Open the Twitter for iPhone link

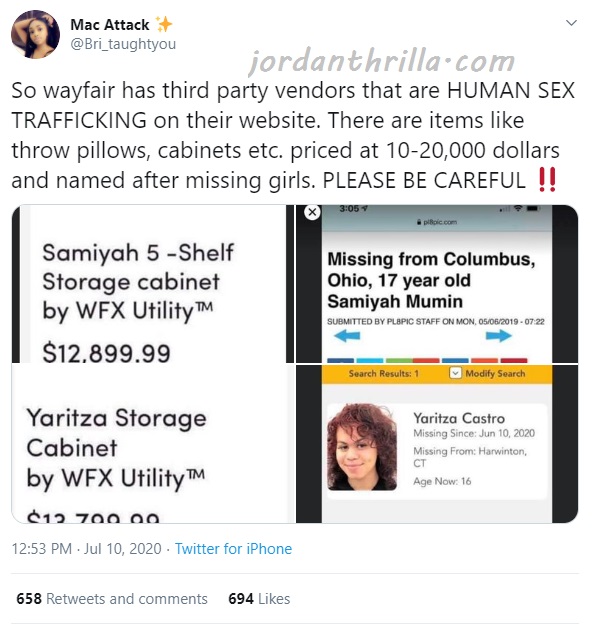tap(233, 549)
